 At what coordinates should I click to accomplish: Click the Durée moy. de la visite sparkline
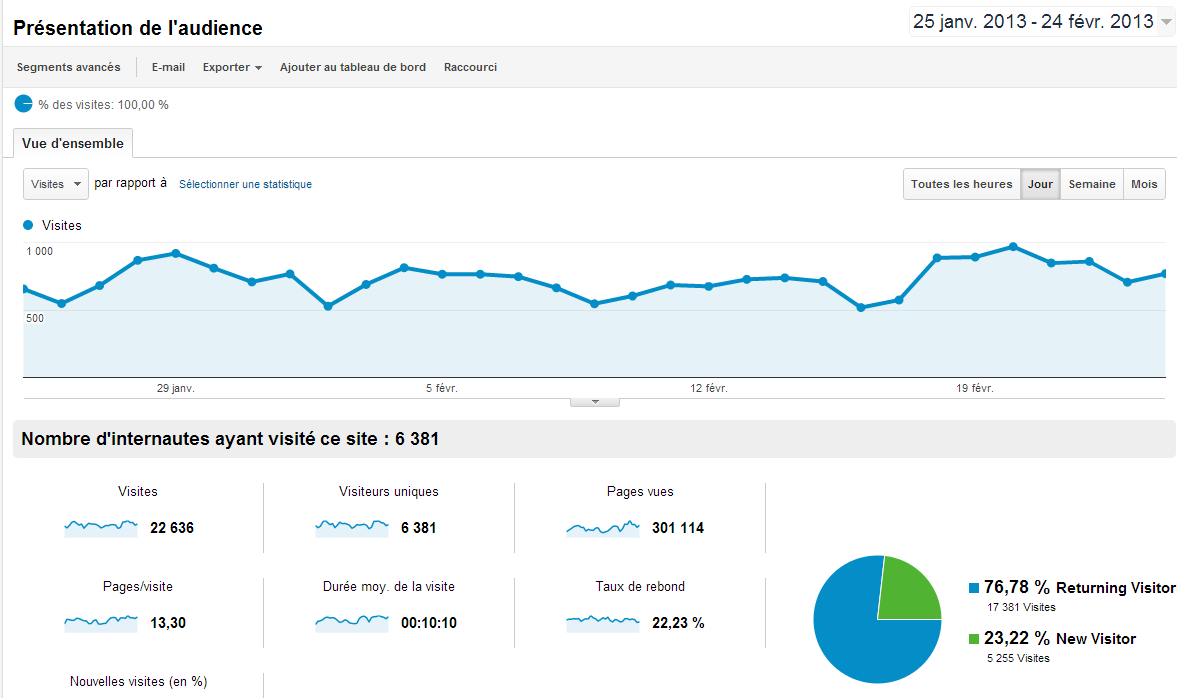[352, 622]
